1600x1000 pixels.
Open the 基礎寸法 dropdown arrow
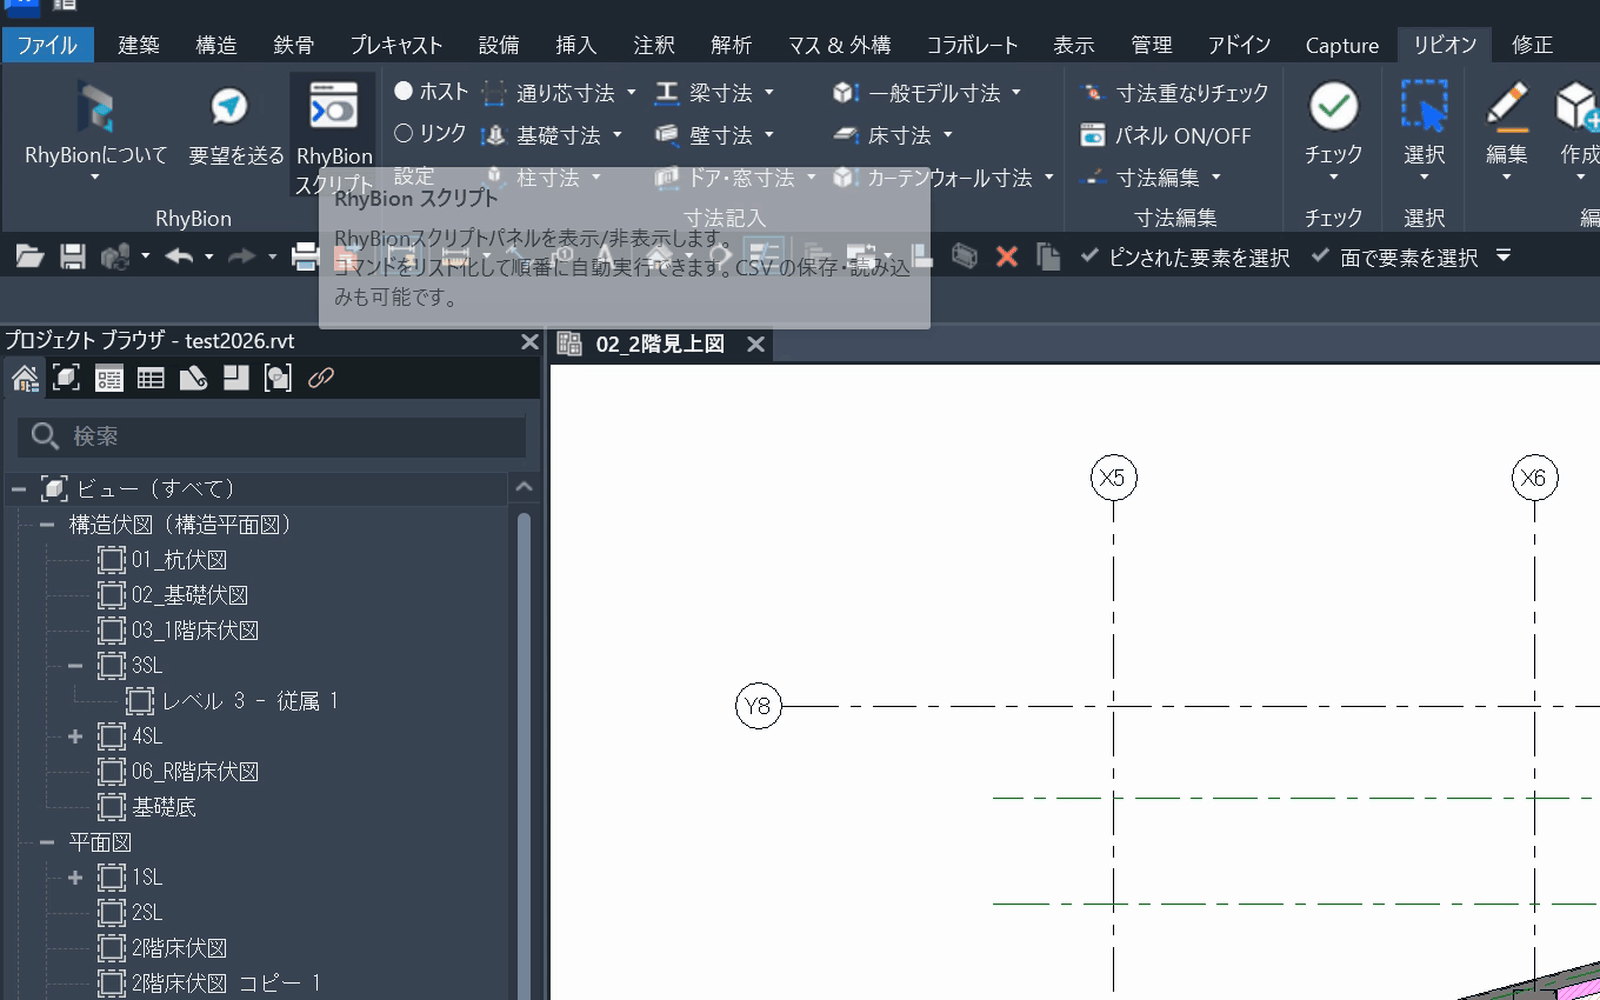tap(617, 135)
